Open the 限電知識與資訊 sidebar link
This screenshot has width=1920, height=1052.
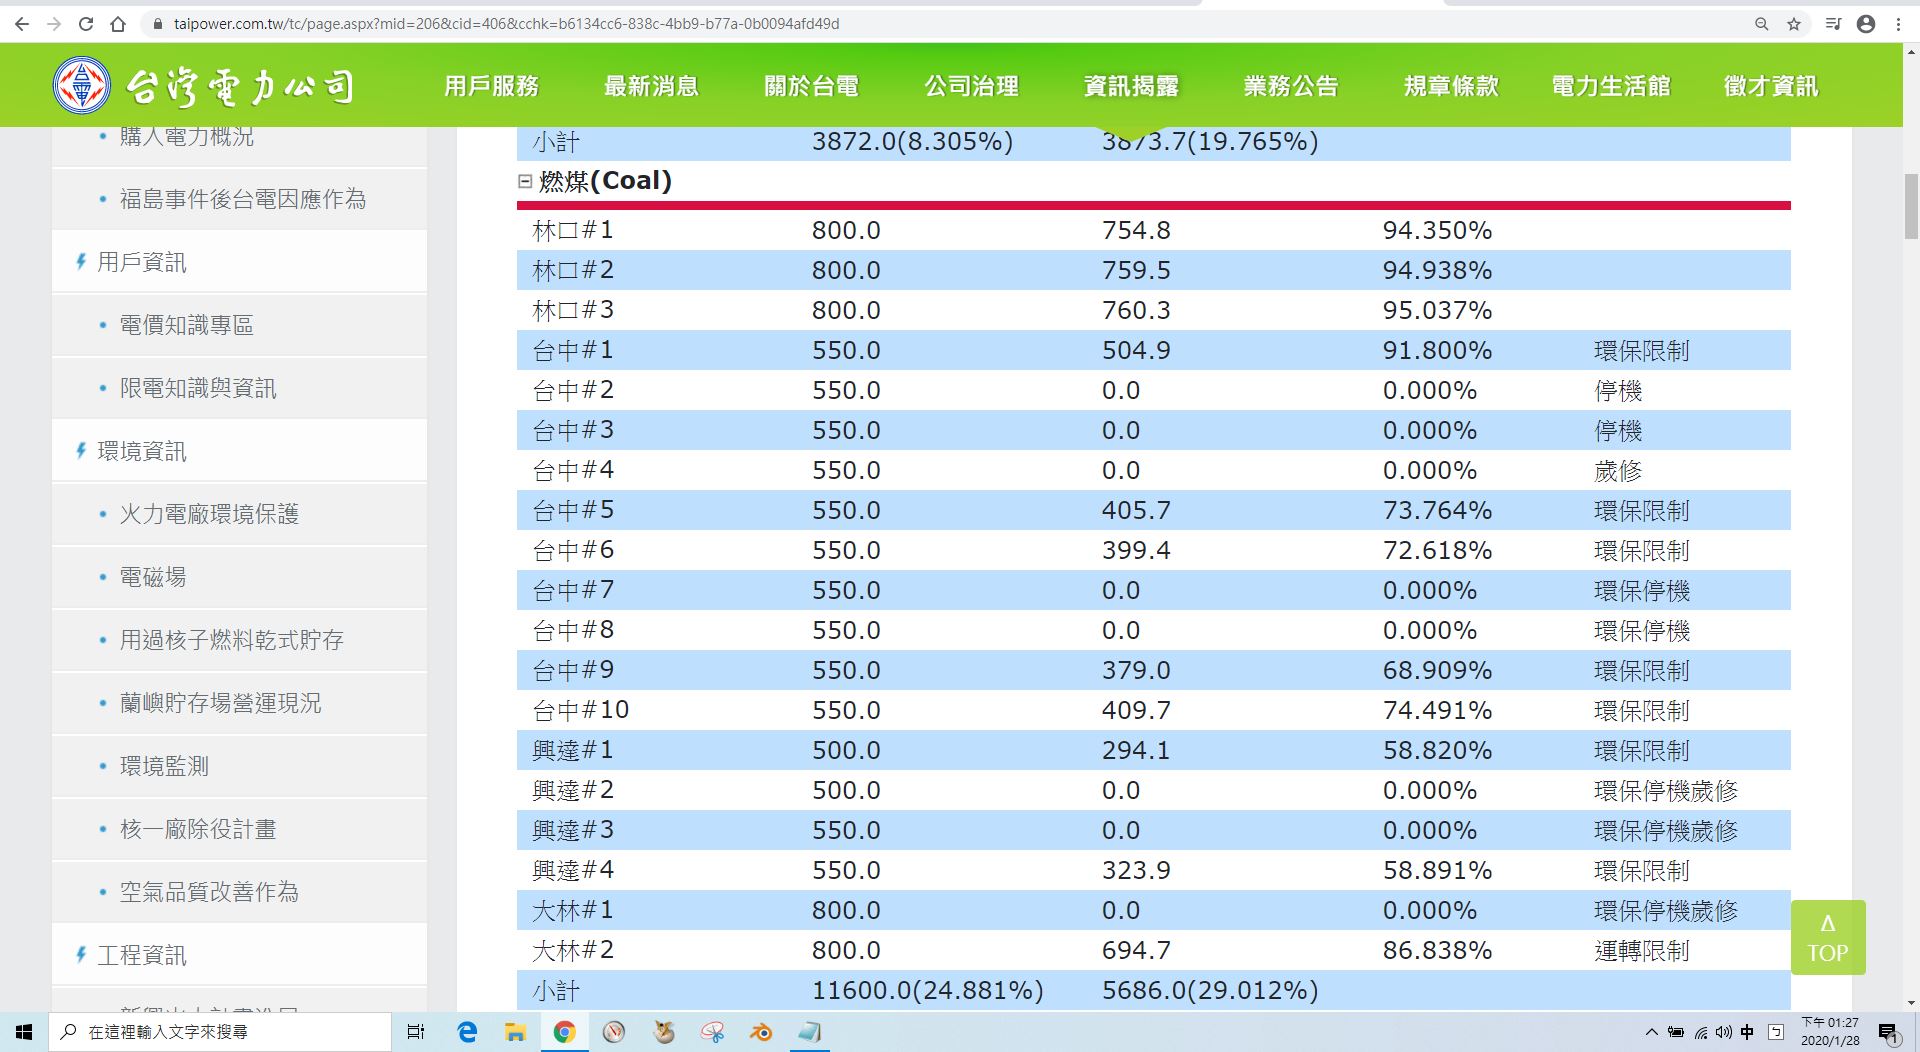click(198, 388)
